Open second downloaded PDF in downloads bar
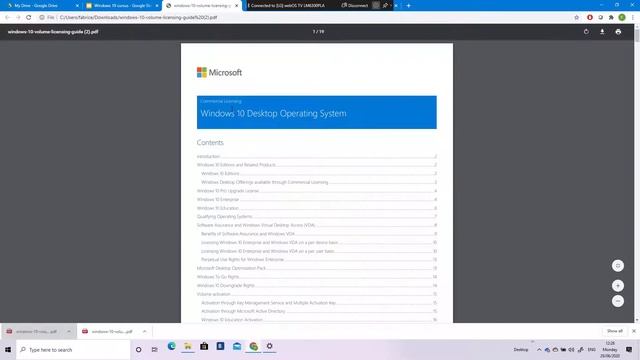Viewport: 640px width, 360px height. tap(109, 331)
